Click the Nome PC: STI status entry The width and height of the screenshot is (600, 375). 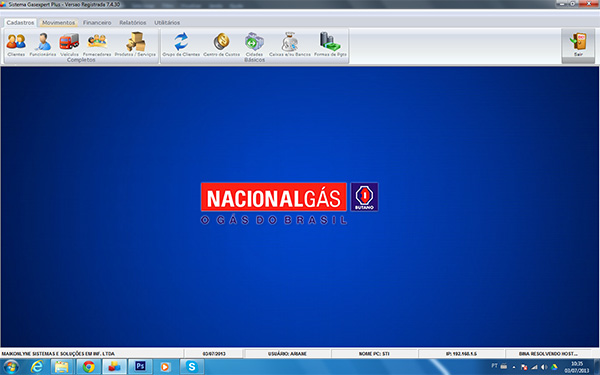click(374, 354)
